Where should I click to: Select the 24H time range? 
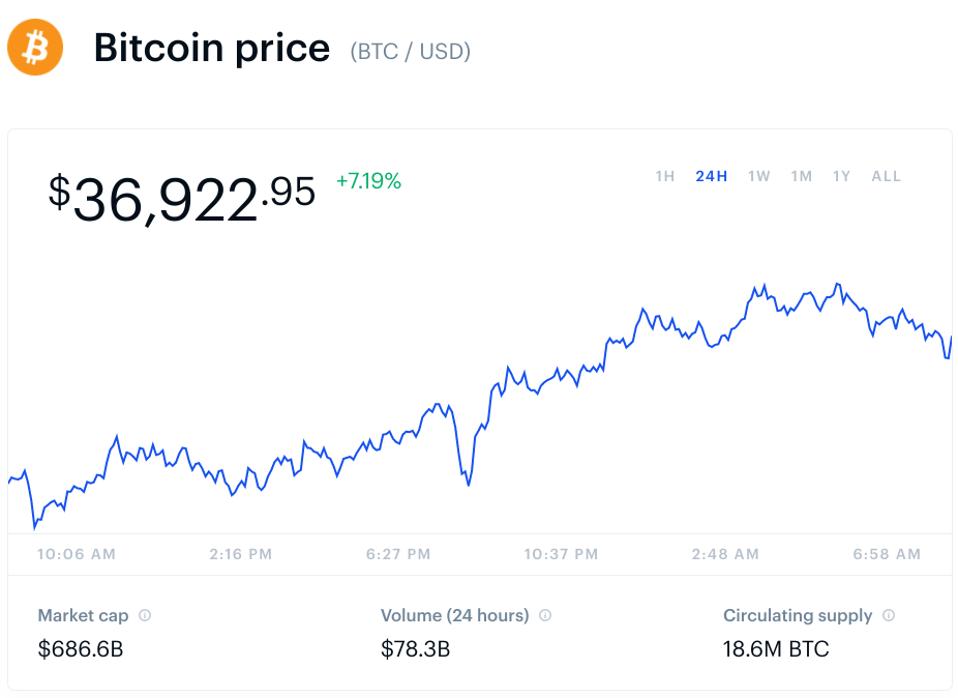(711, 176)
